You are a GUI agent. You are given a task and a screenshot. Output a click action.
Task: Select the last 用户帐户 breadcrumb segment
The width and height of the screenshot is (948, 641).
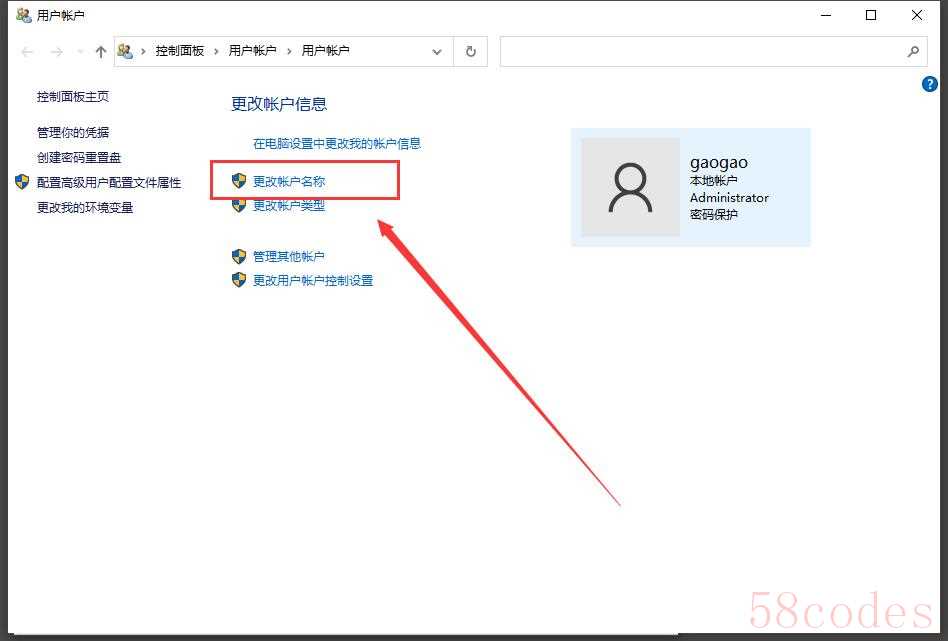pyautogui.click(x=325, y=51)
